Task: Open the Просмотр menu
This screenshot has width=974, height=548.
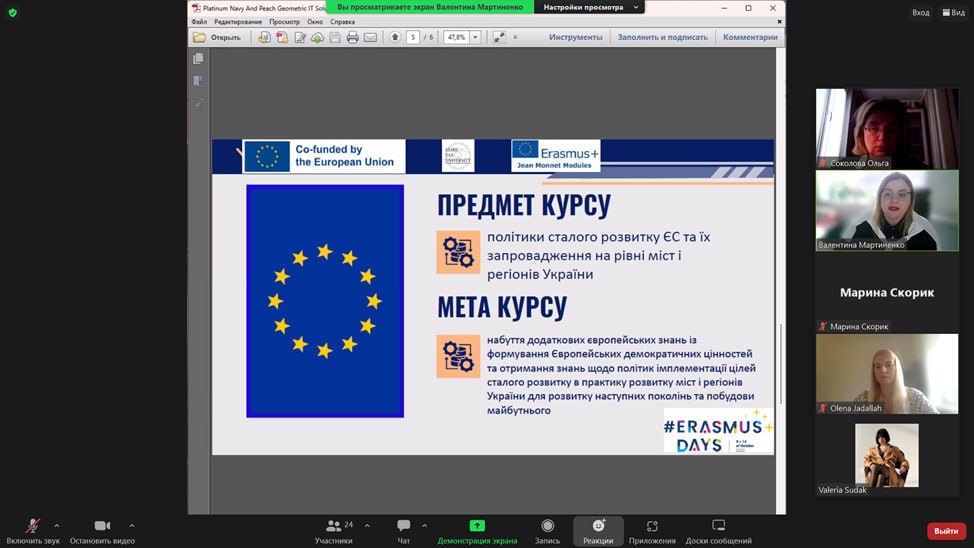Action: point(284,22)
